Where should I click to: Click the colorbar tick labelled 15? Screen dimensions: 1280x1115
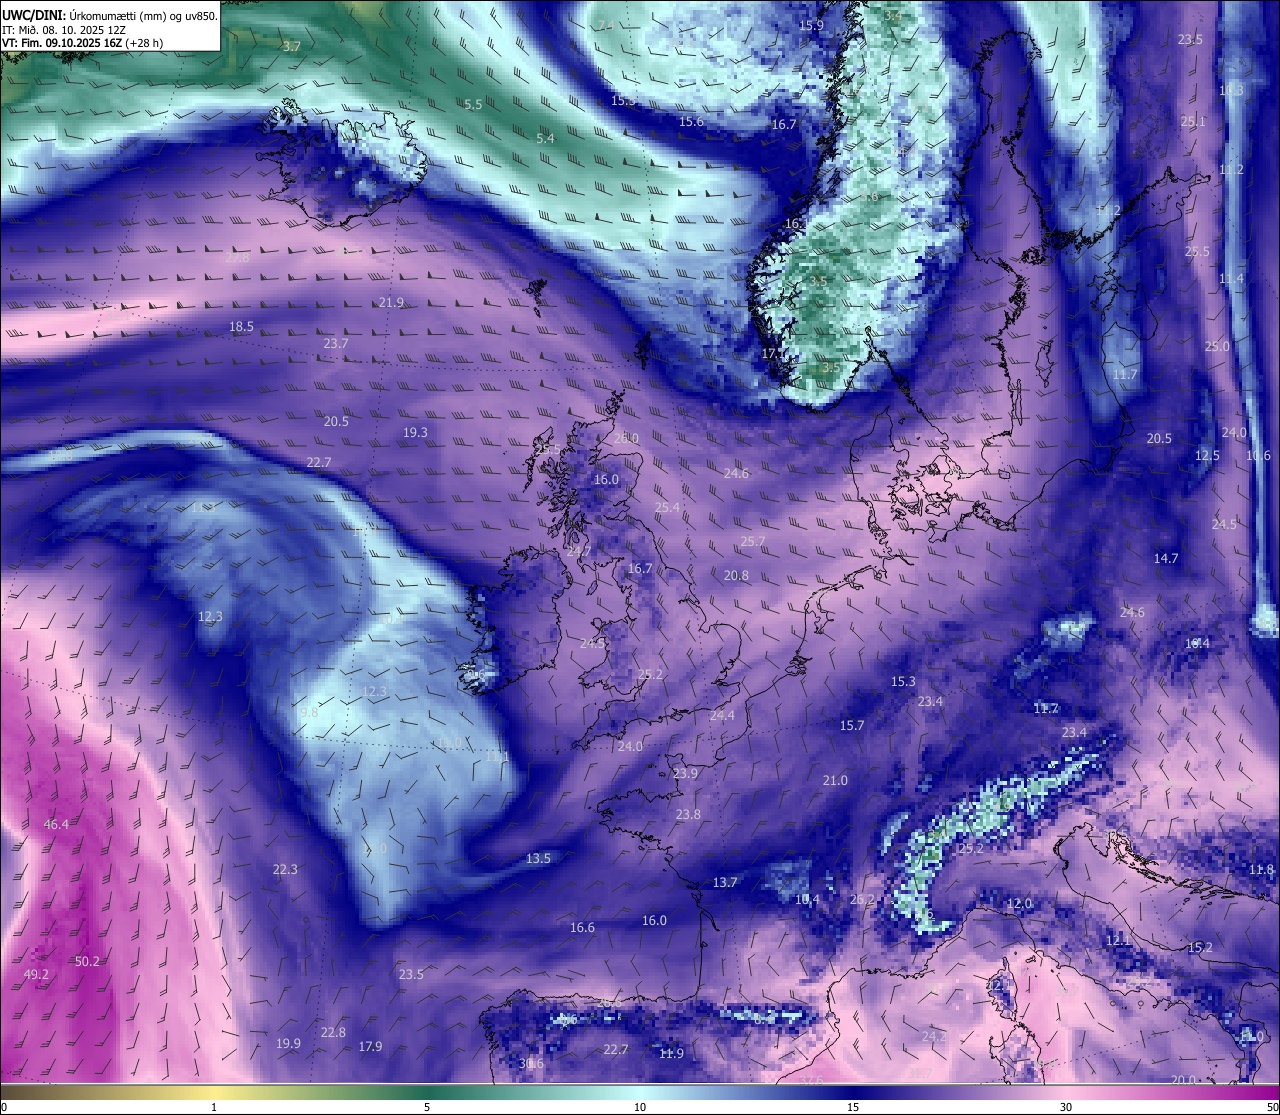coord(853,1107)
